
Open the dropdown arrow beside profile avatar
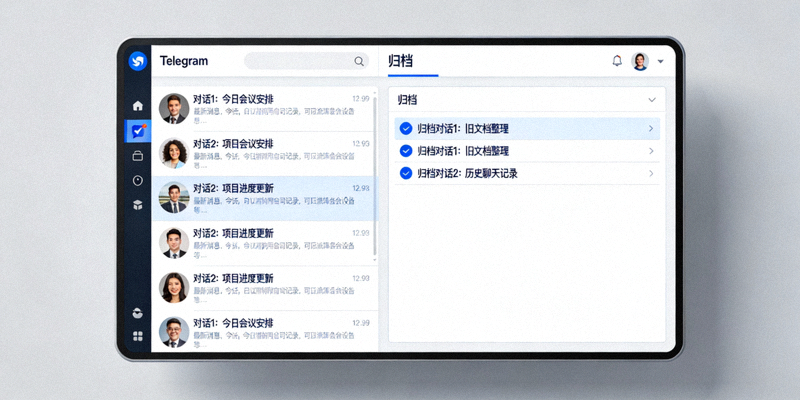(x=661, y=62)
